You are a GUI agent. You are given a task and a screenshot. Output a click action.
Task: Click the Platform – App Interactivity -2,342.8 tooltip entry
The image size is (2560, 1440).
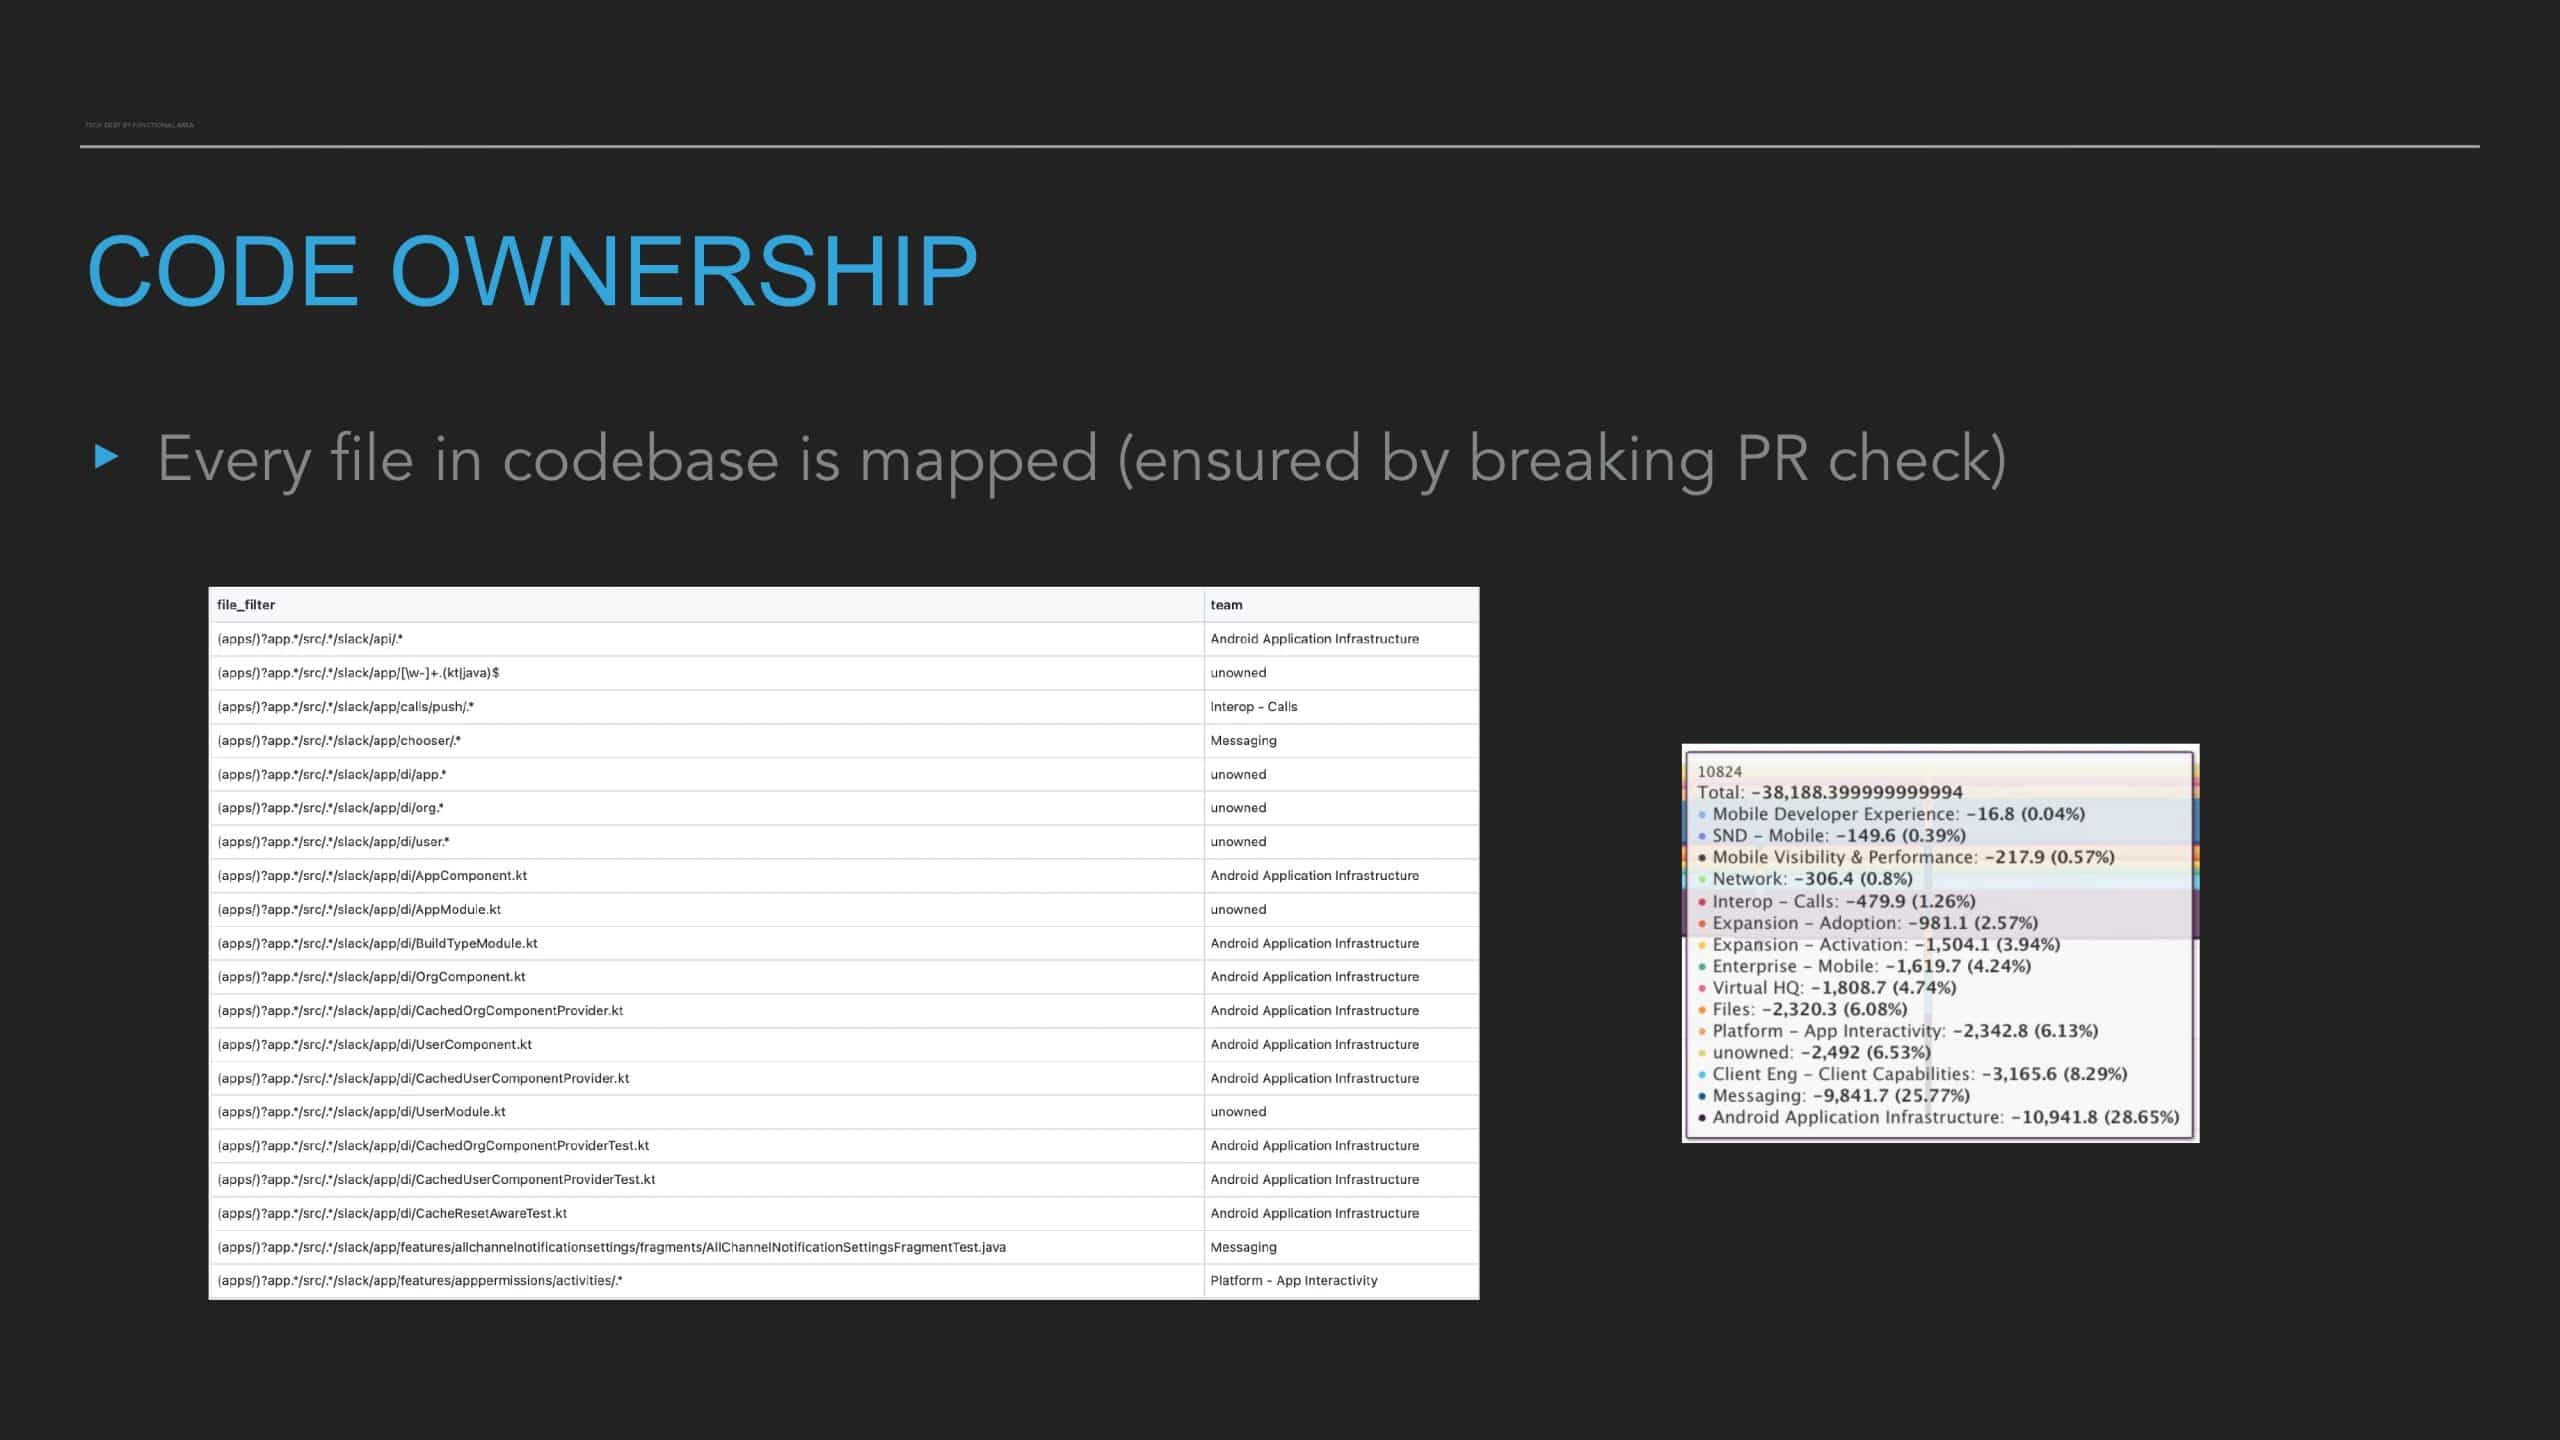pyautogui.click(x=1897, y=1031)
